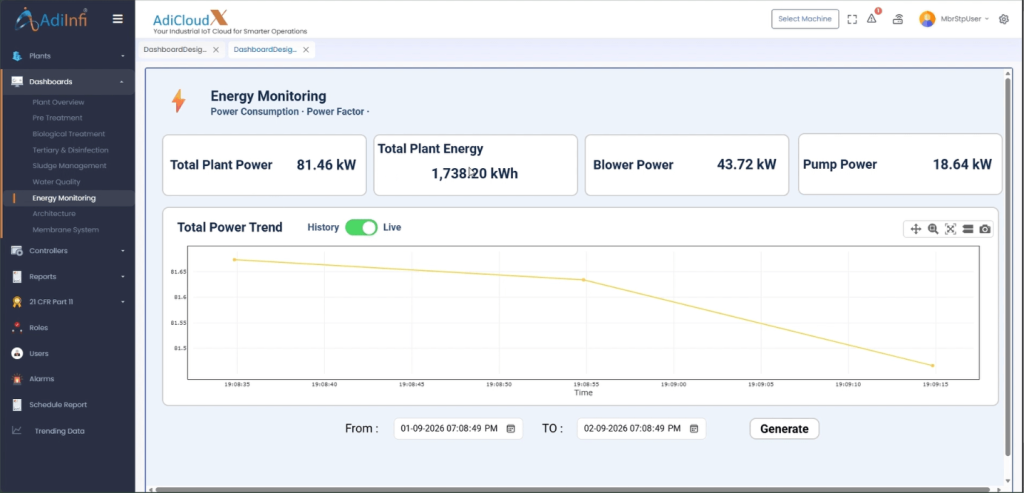Click the autoscale chart icon
This screenshot has height=493, width=1024.
click(x=950, y=229)
